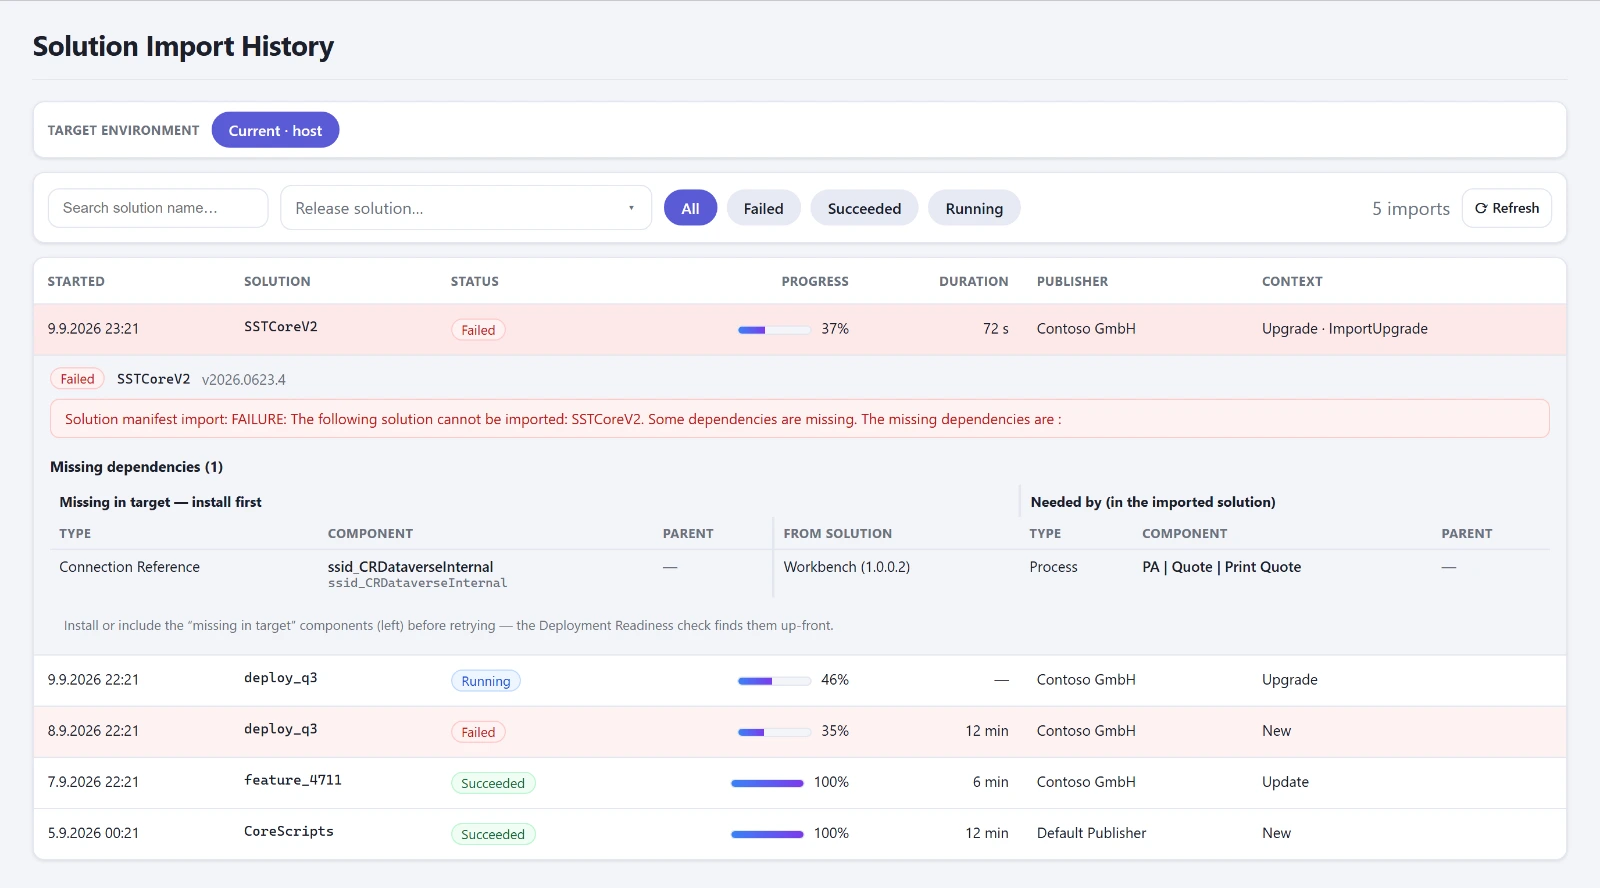The image size is (1600, 888).
Task: Click Workbench (1.0.0.2) from-solution cell
Action: pyautogui.click(x=846, y=567)
